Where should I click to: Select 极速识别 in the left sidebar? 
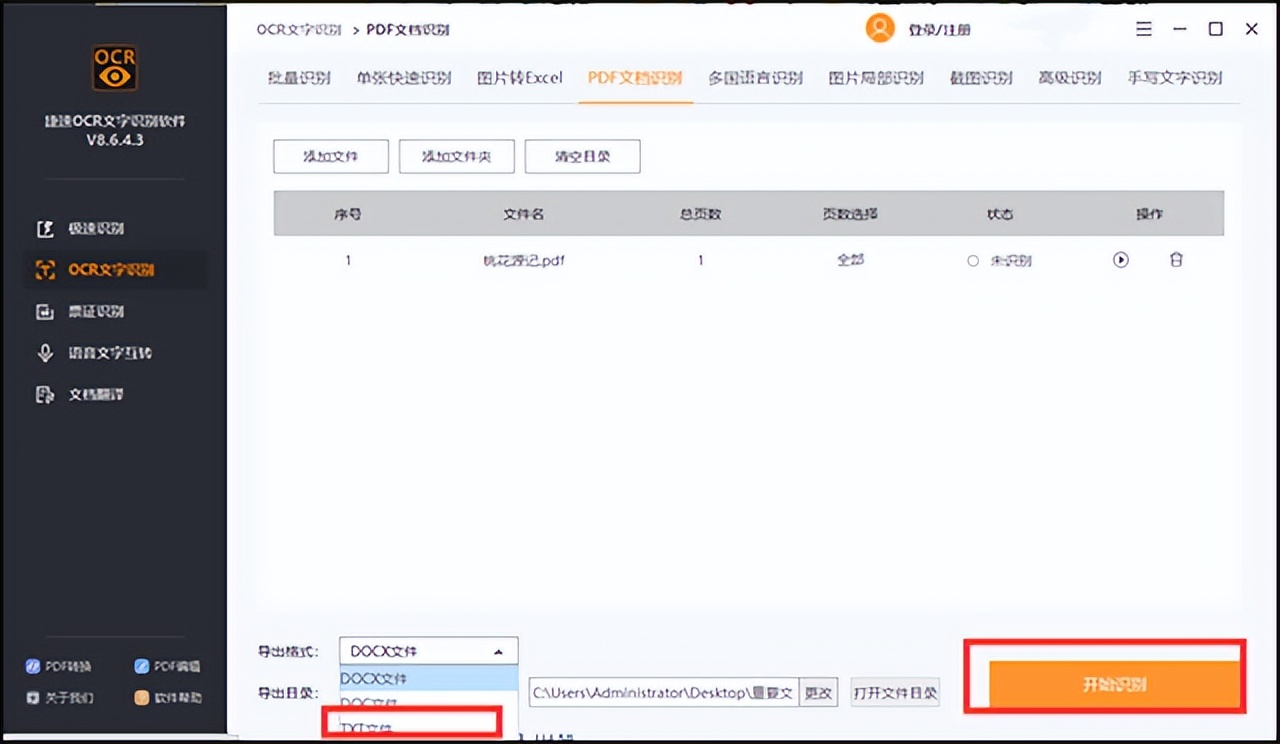click(90, 228)
